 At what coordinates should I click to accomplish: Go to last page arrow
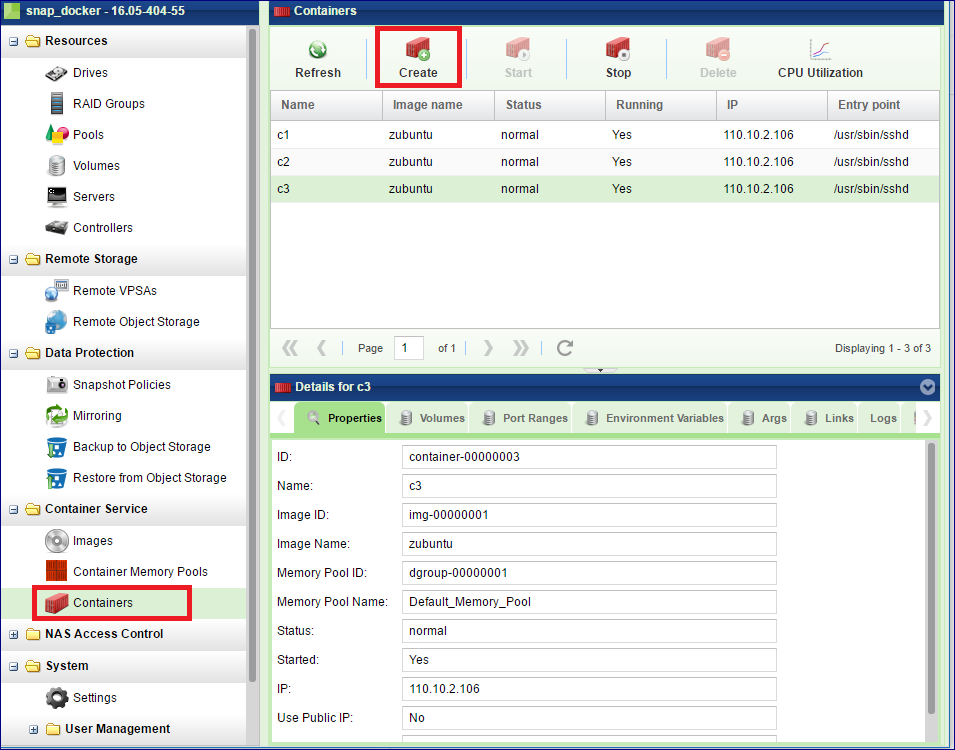click(521, 348)
